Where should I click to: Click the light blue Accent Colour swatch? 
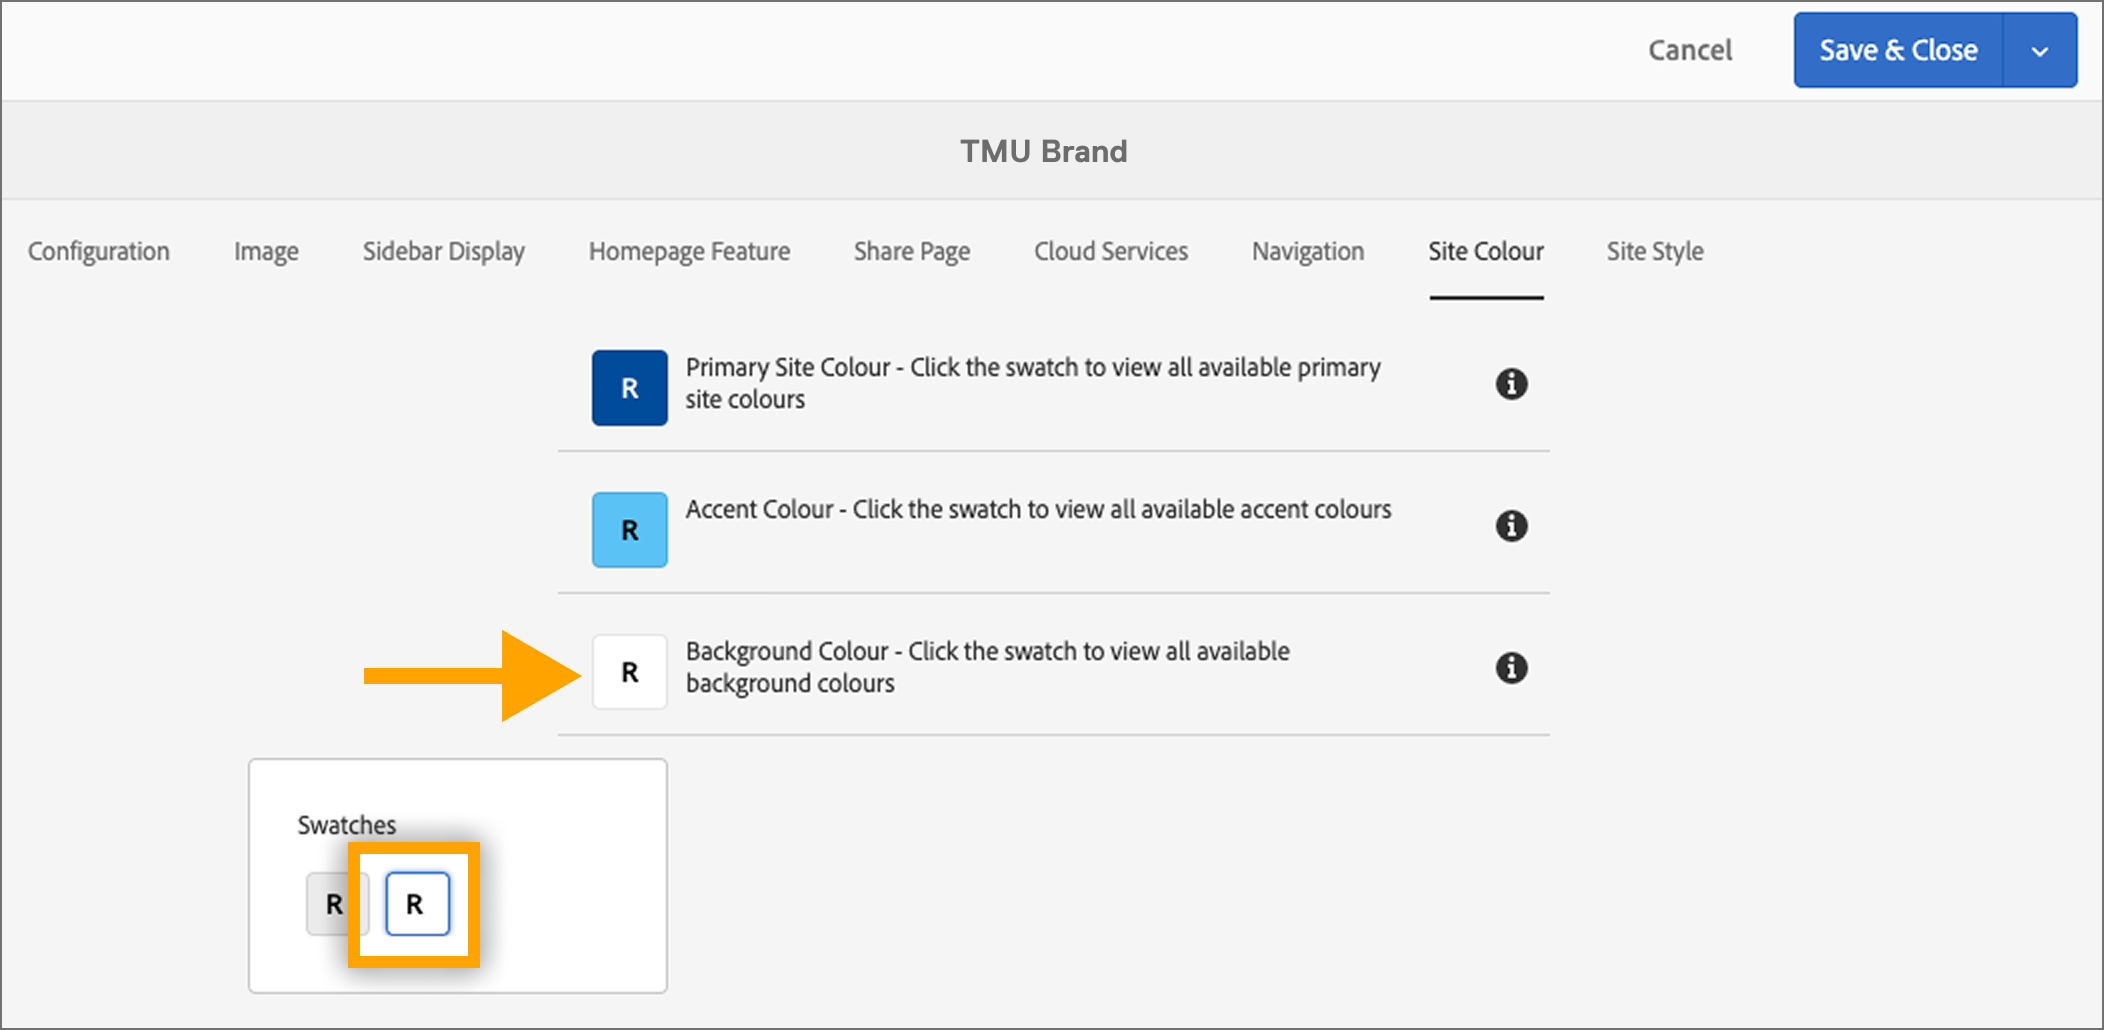click(629, 530)
